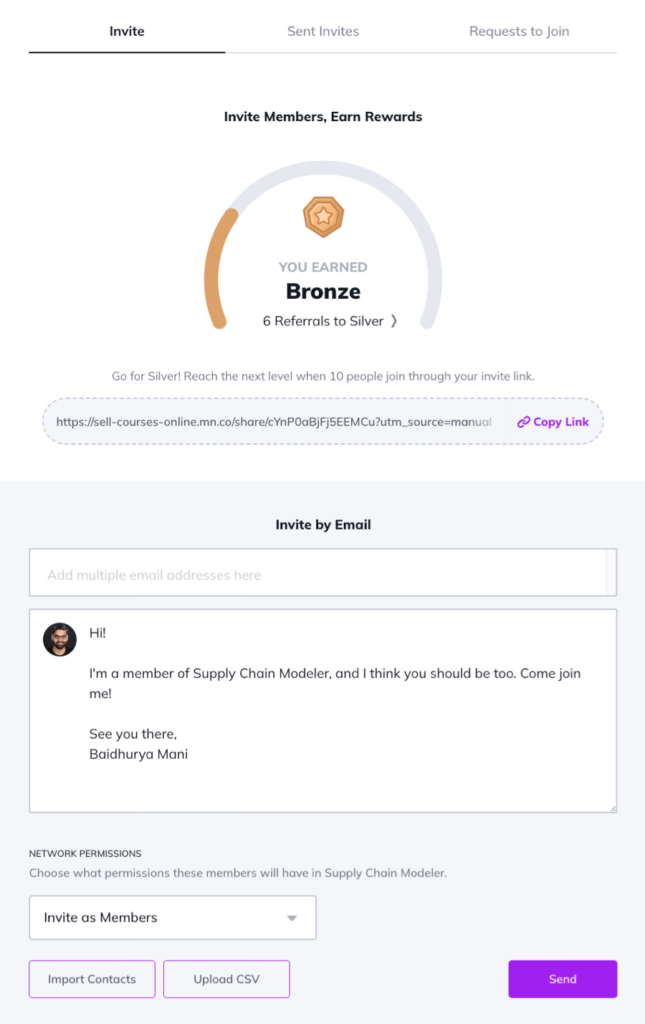
Task: Switch to the Sent Invites tab
Action: pyautogui.click(x=323, y=31)
